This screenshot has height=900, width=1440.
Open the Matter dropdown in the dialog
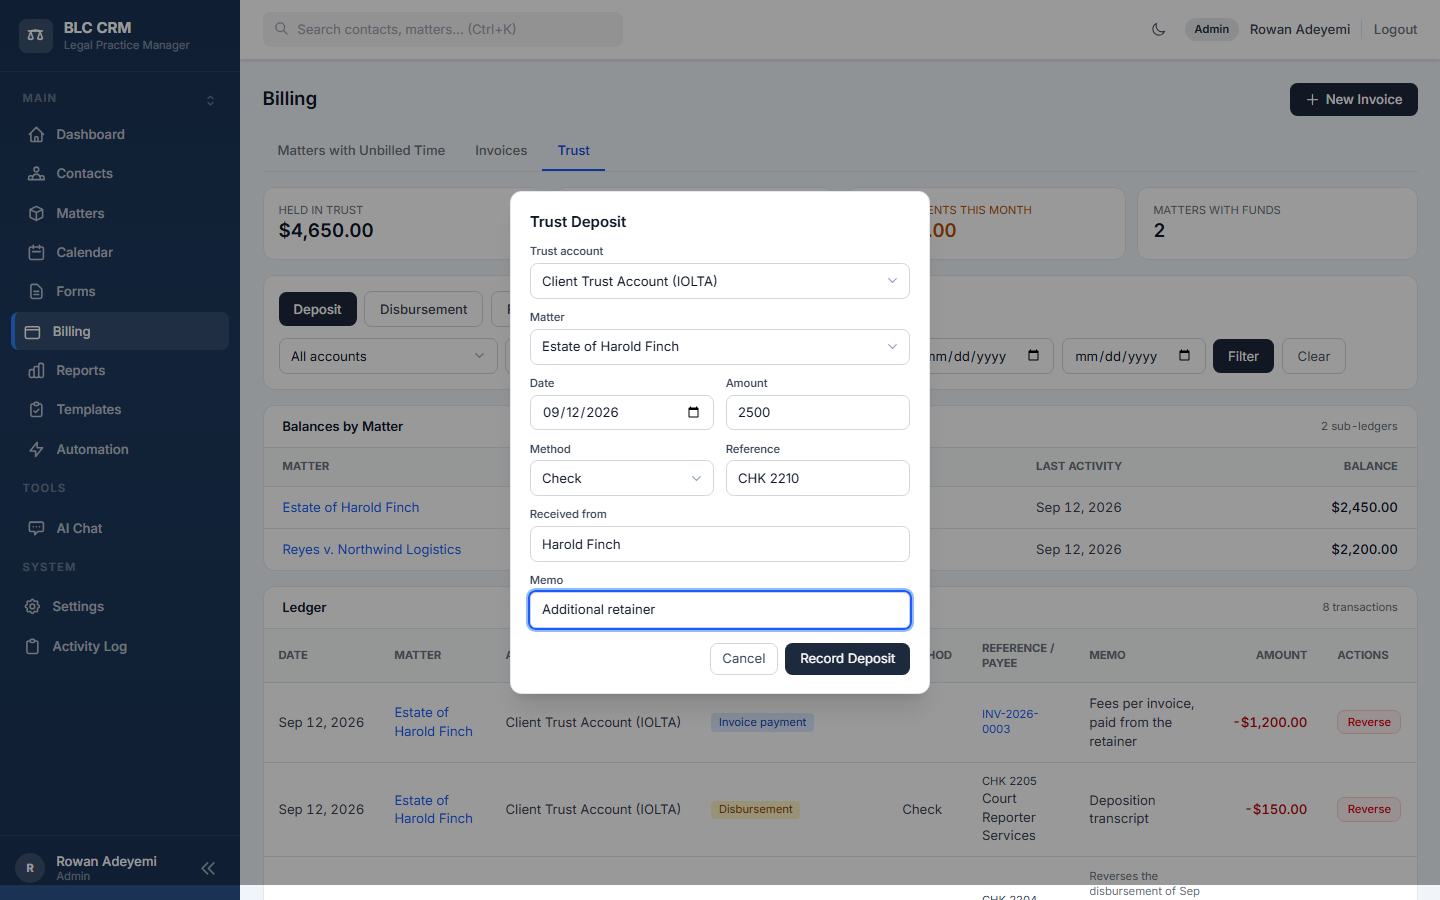tap(720, 347)
